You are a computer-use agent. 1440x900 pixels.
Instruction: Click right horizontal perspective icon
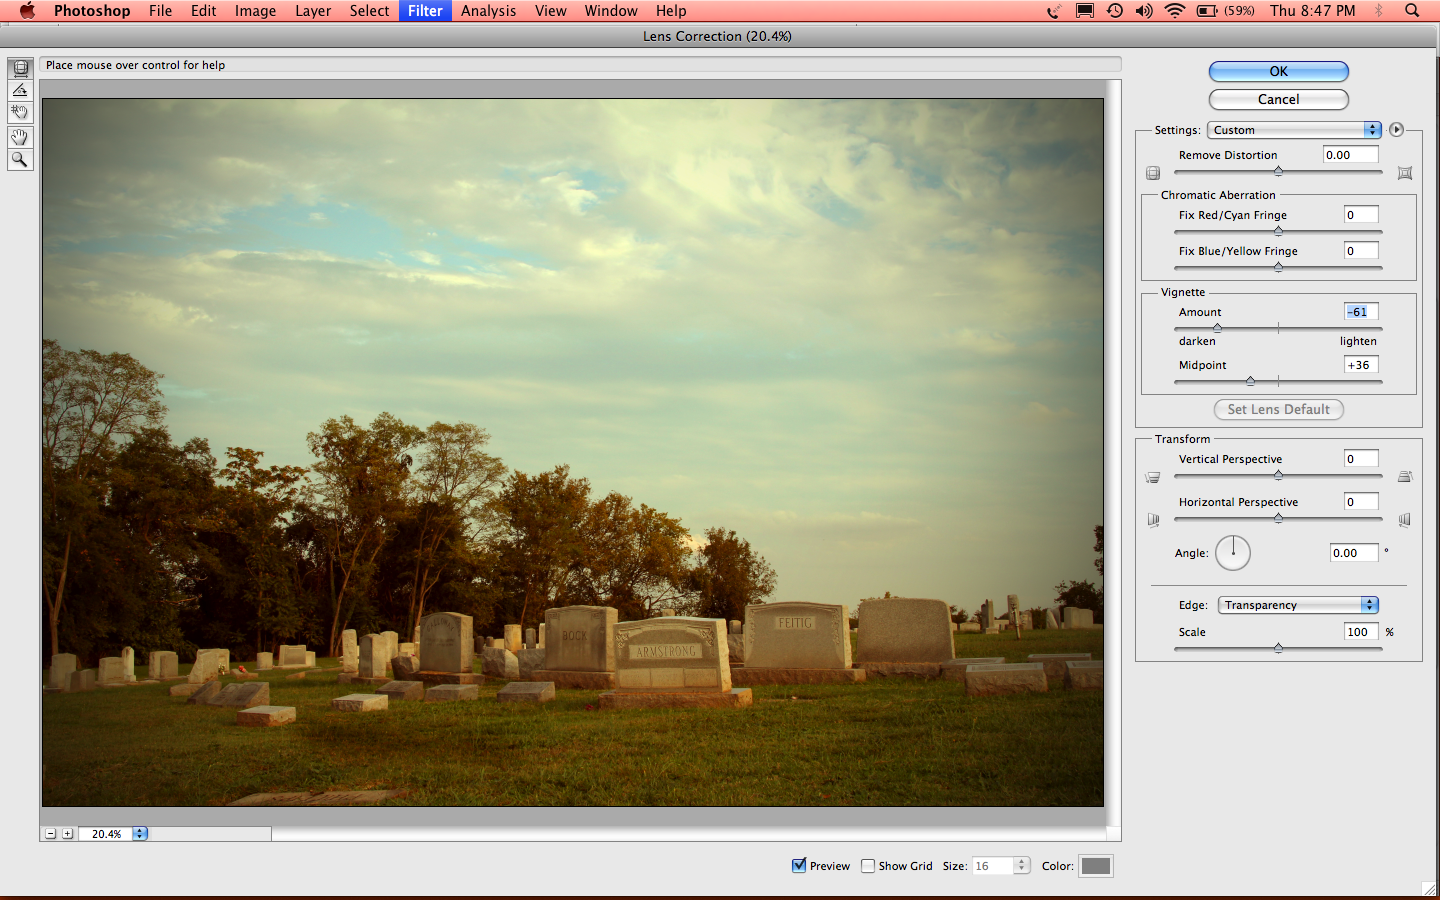pyautogui.click(x=1405, y=520)
